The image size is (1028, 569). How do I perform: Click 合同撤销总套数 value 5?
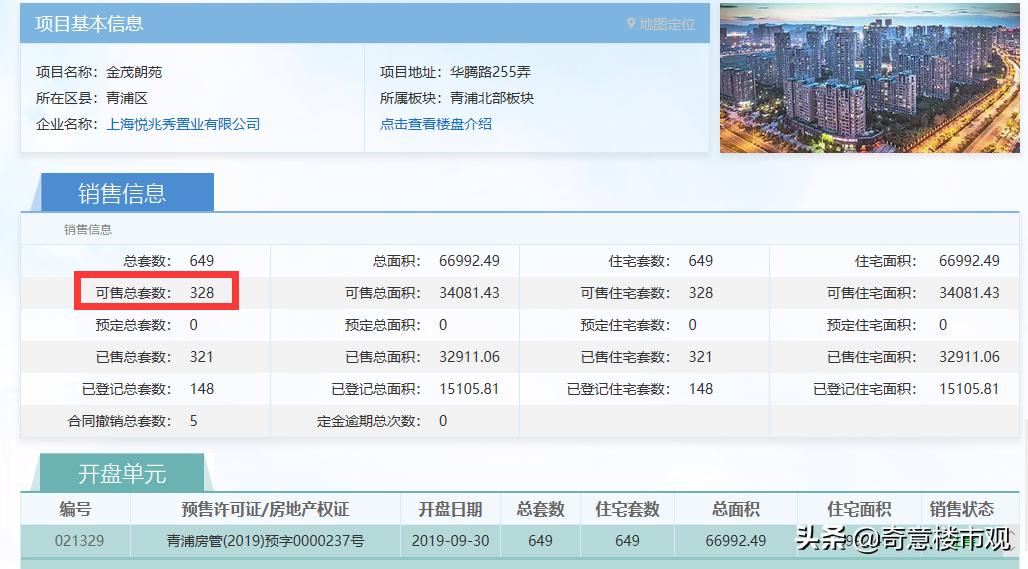pyautogui.click(x=193, y=421)
